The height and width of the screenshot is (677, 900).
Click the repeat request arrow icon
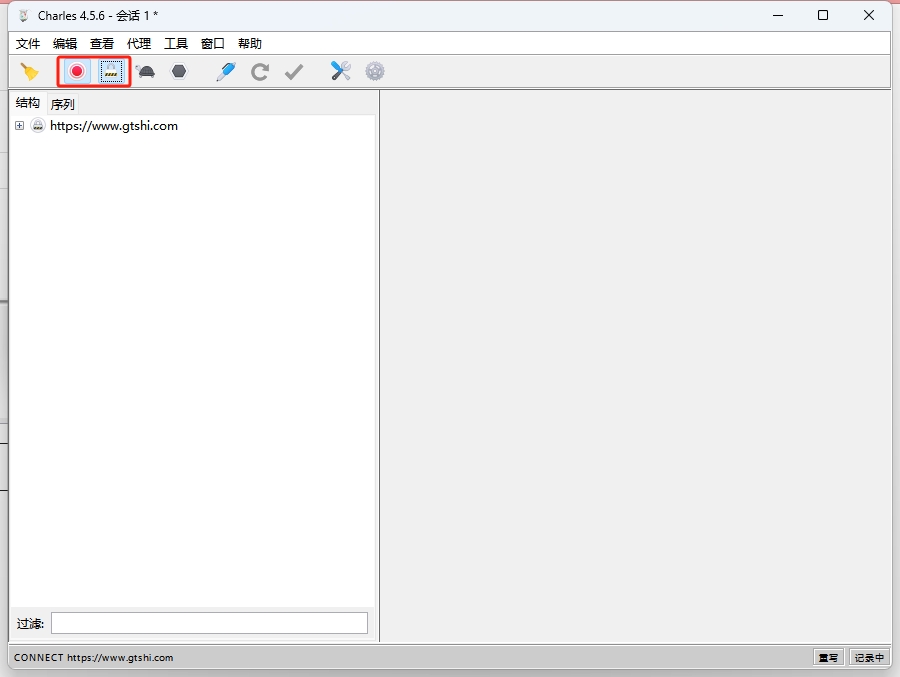coord(260,72)
